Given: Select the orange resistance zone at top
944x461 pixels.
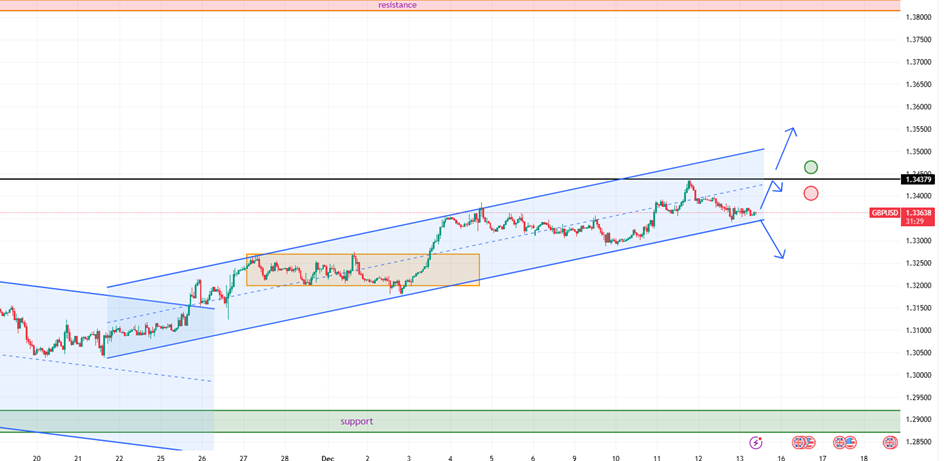Looking at the screenshot, I should click(450, 5).
